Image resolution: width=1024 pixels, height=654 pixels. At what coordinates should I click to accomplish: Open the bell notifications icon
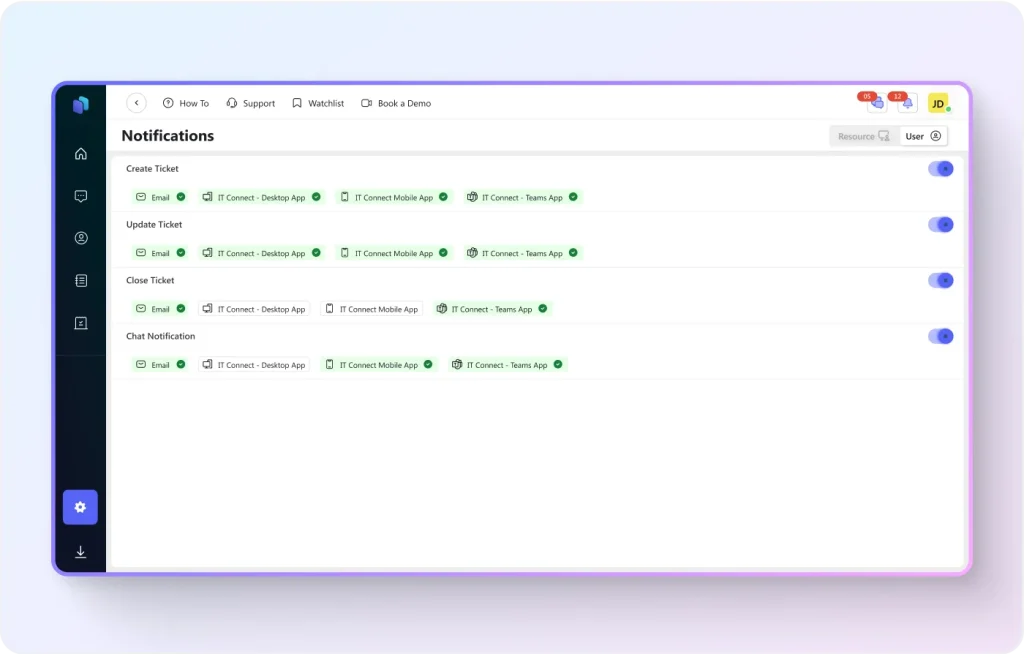click(907, 104)
